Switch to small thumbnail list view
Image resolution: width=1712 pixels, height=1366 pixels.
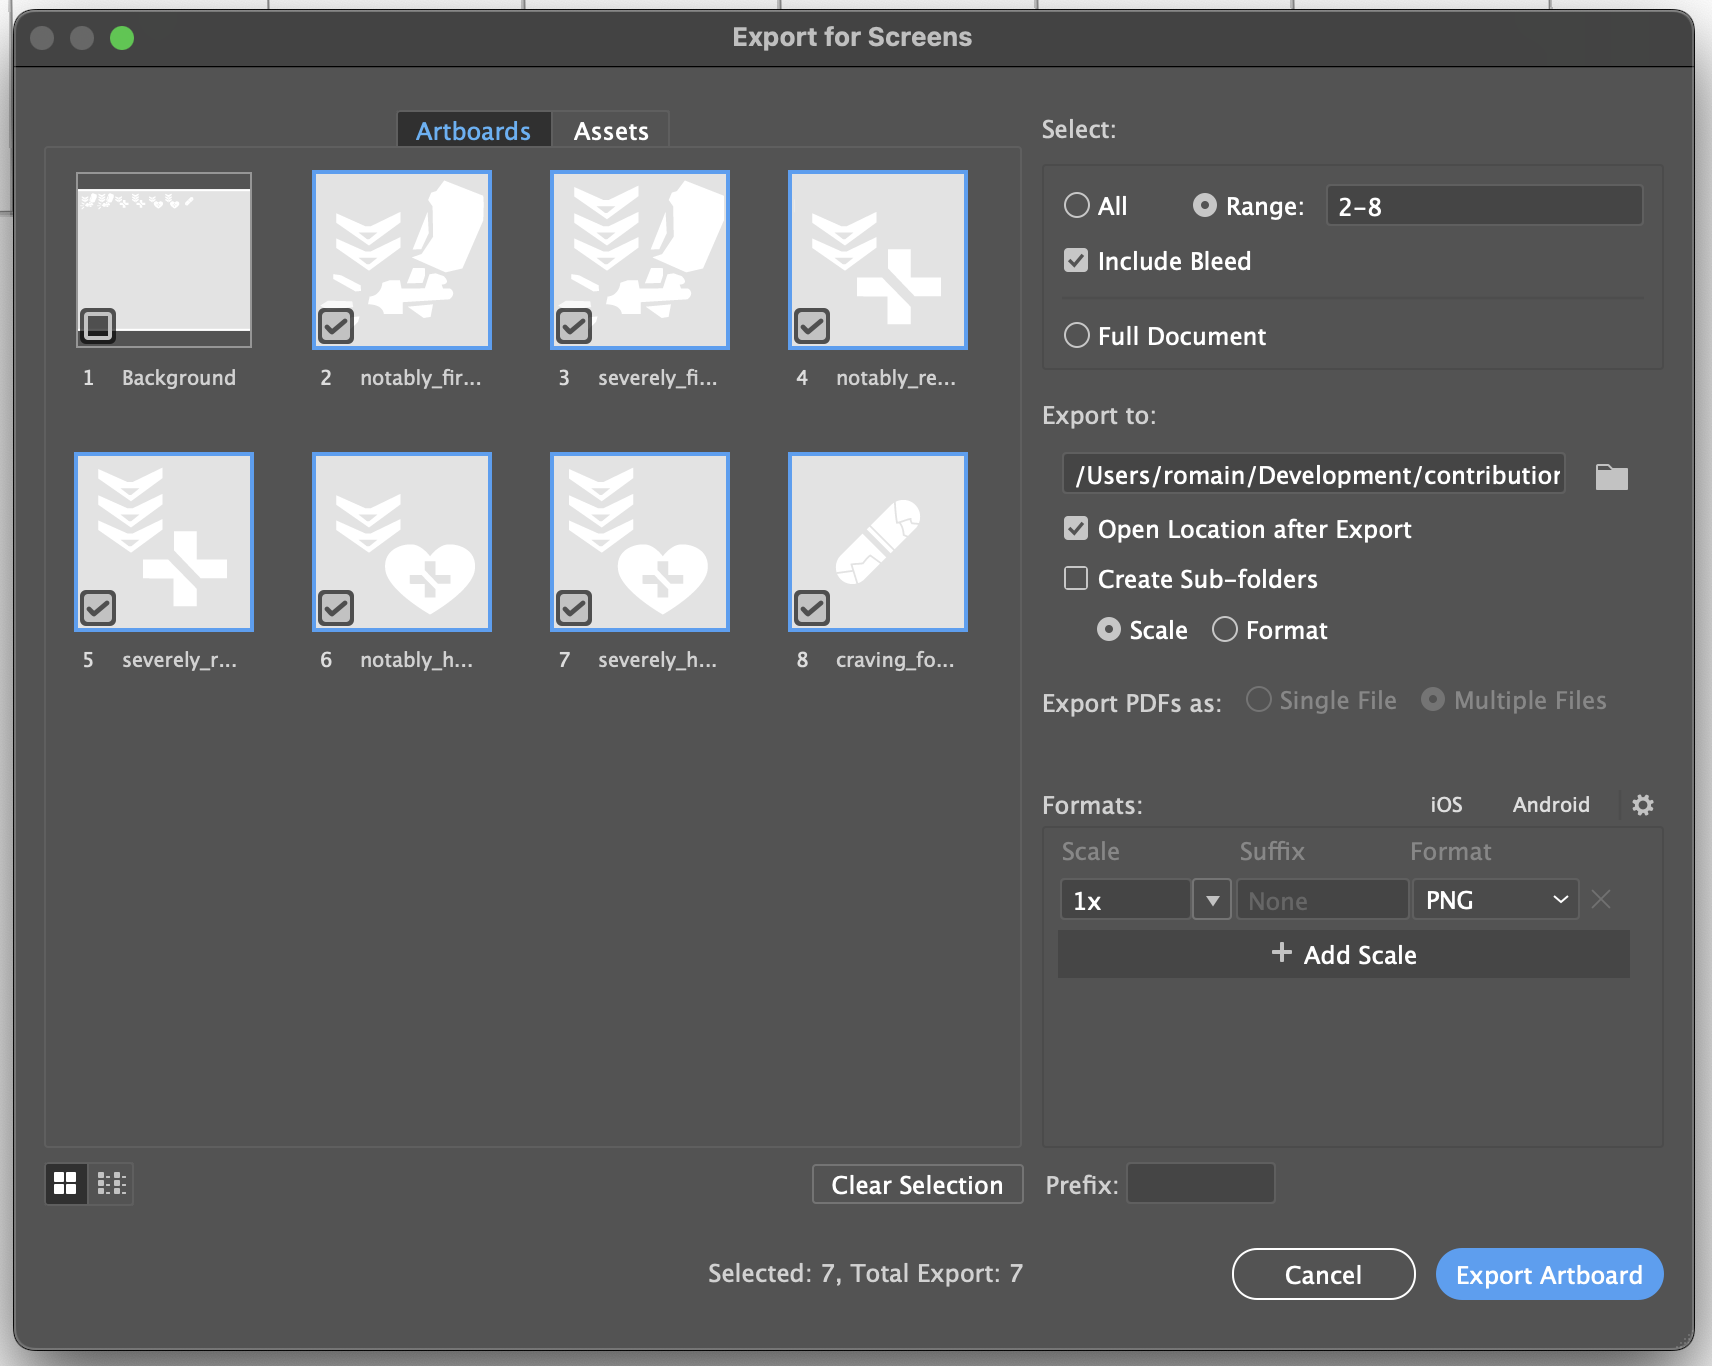point(111,1184)
